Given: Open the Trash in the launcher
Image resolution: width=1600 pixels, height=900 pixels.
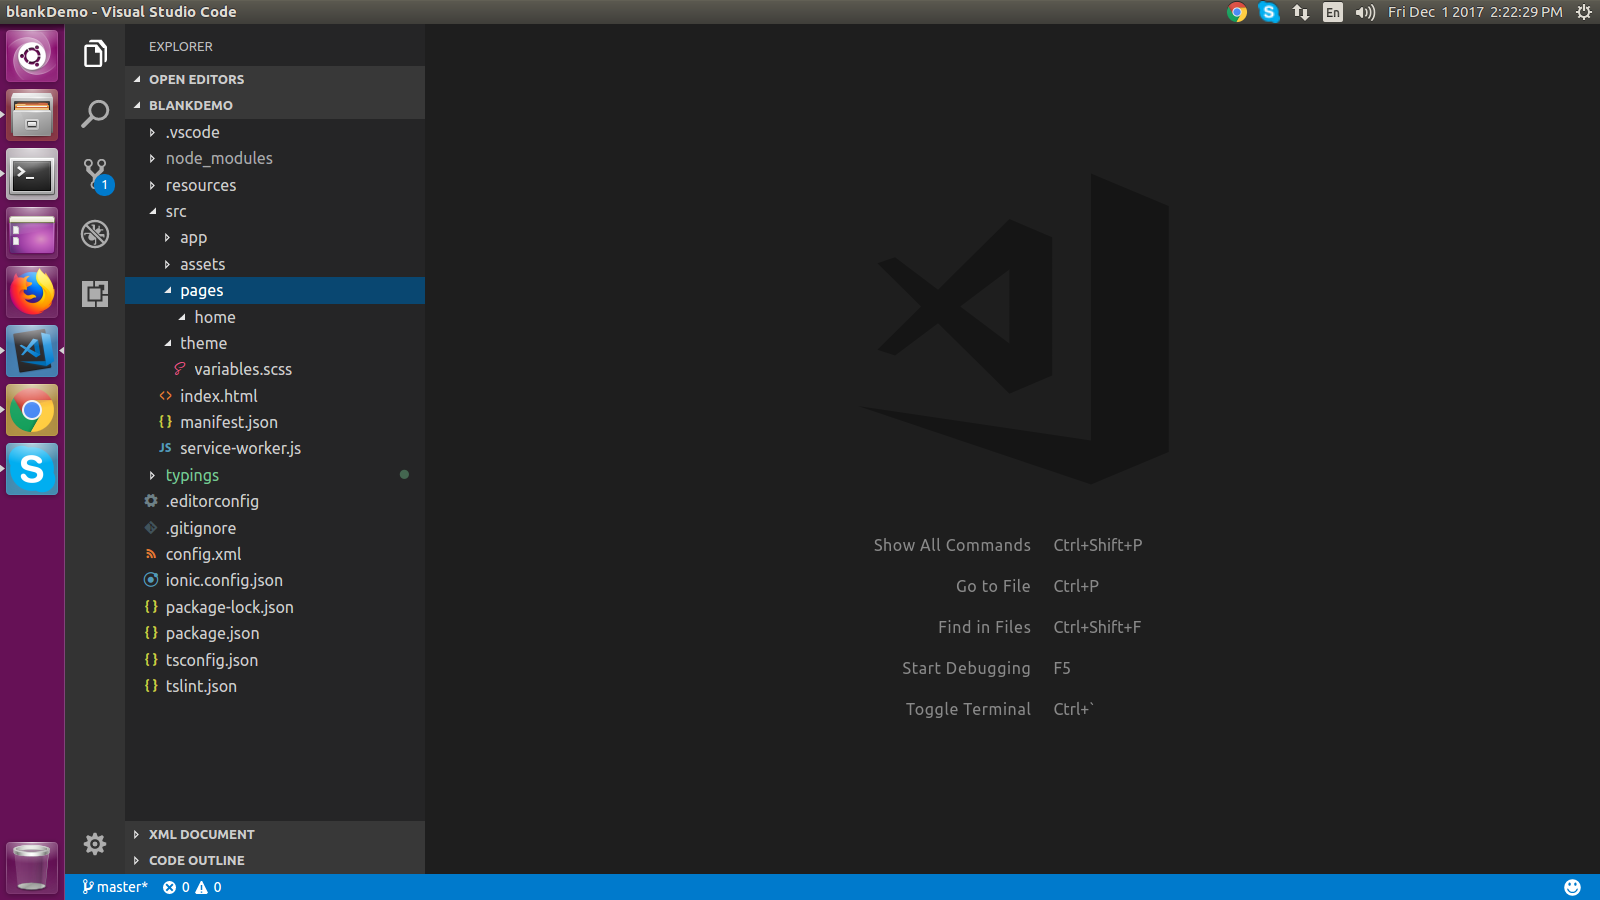Looking at the screenshot, I should click(32, 866).
